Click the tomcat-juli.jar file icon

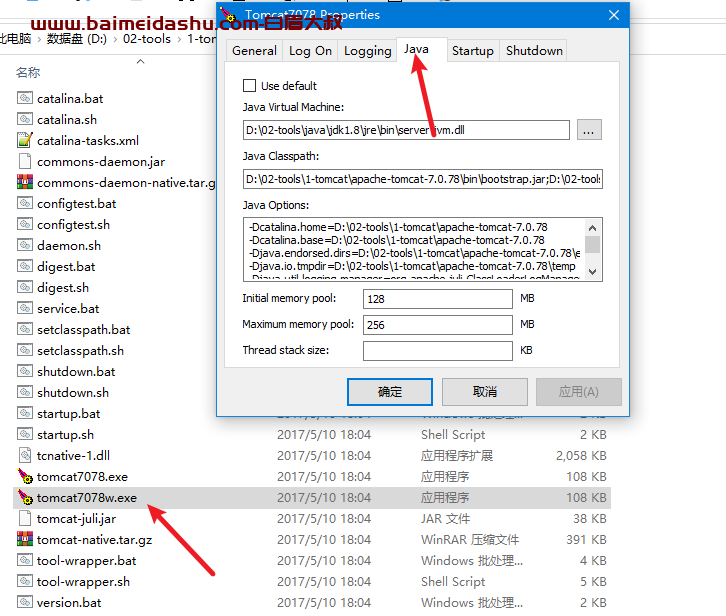point(25,518)
